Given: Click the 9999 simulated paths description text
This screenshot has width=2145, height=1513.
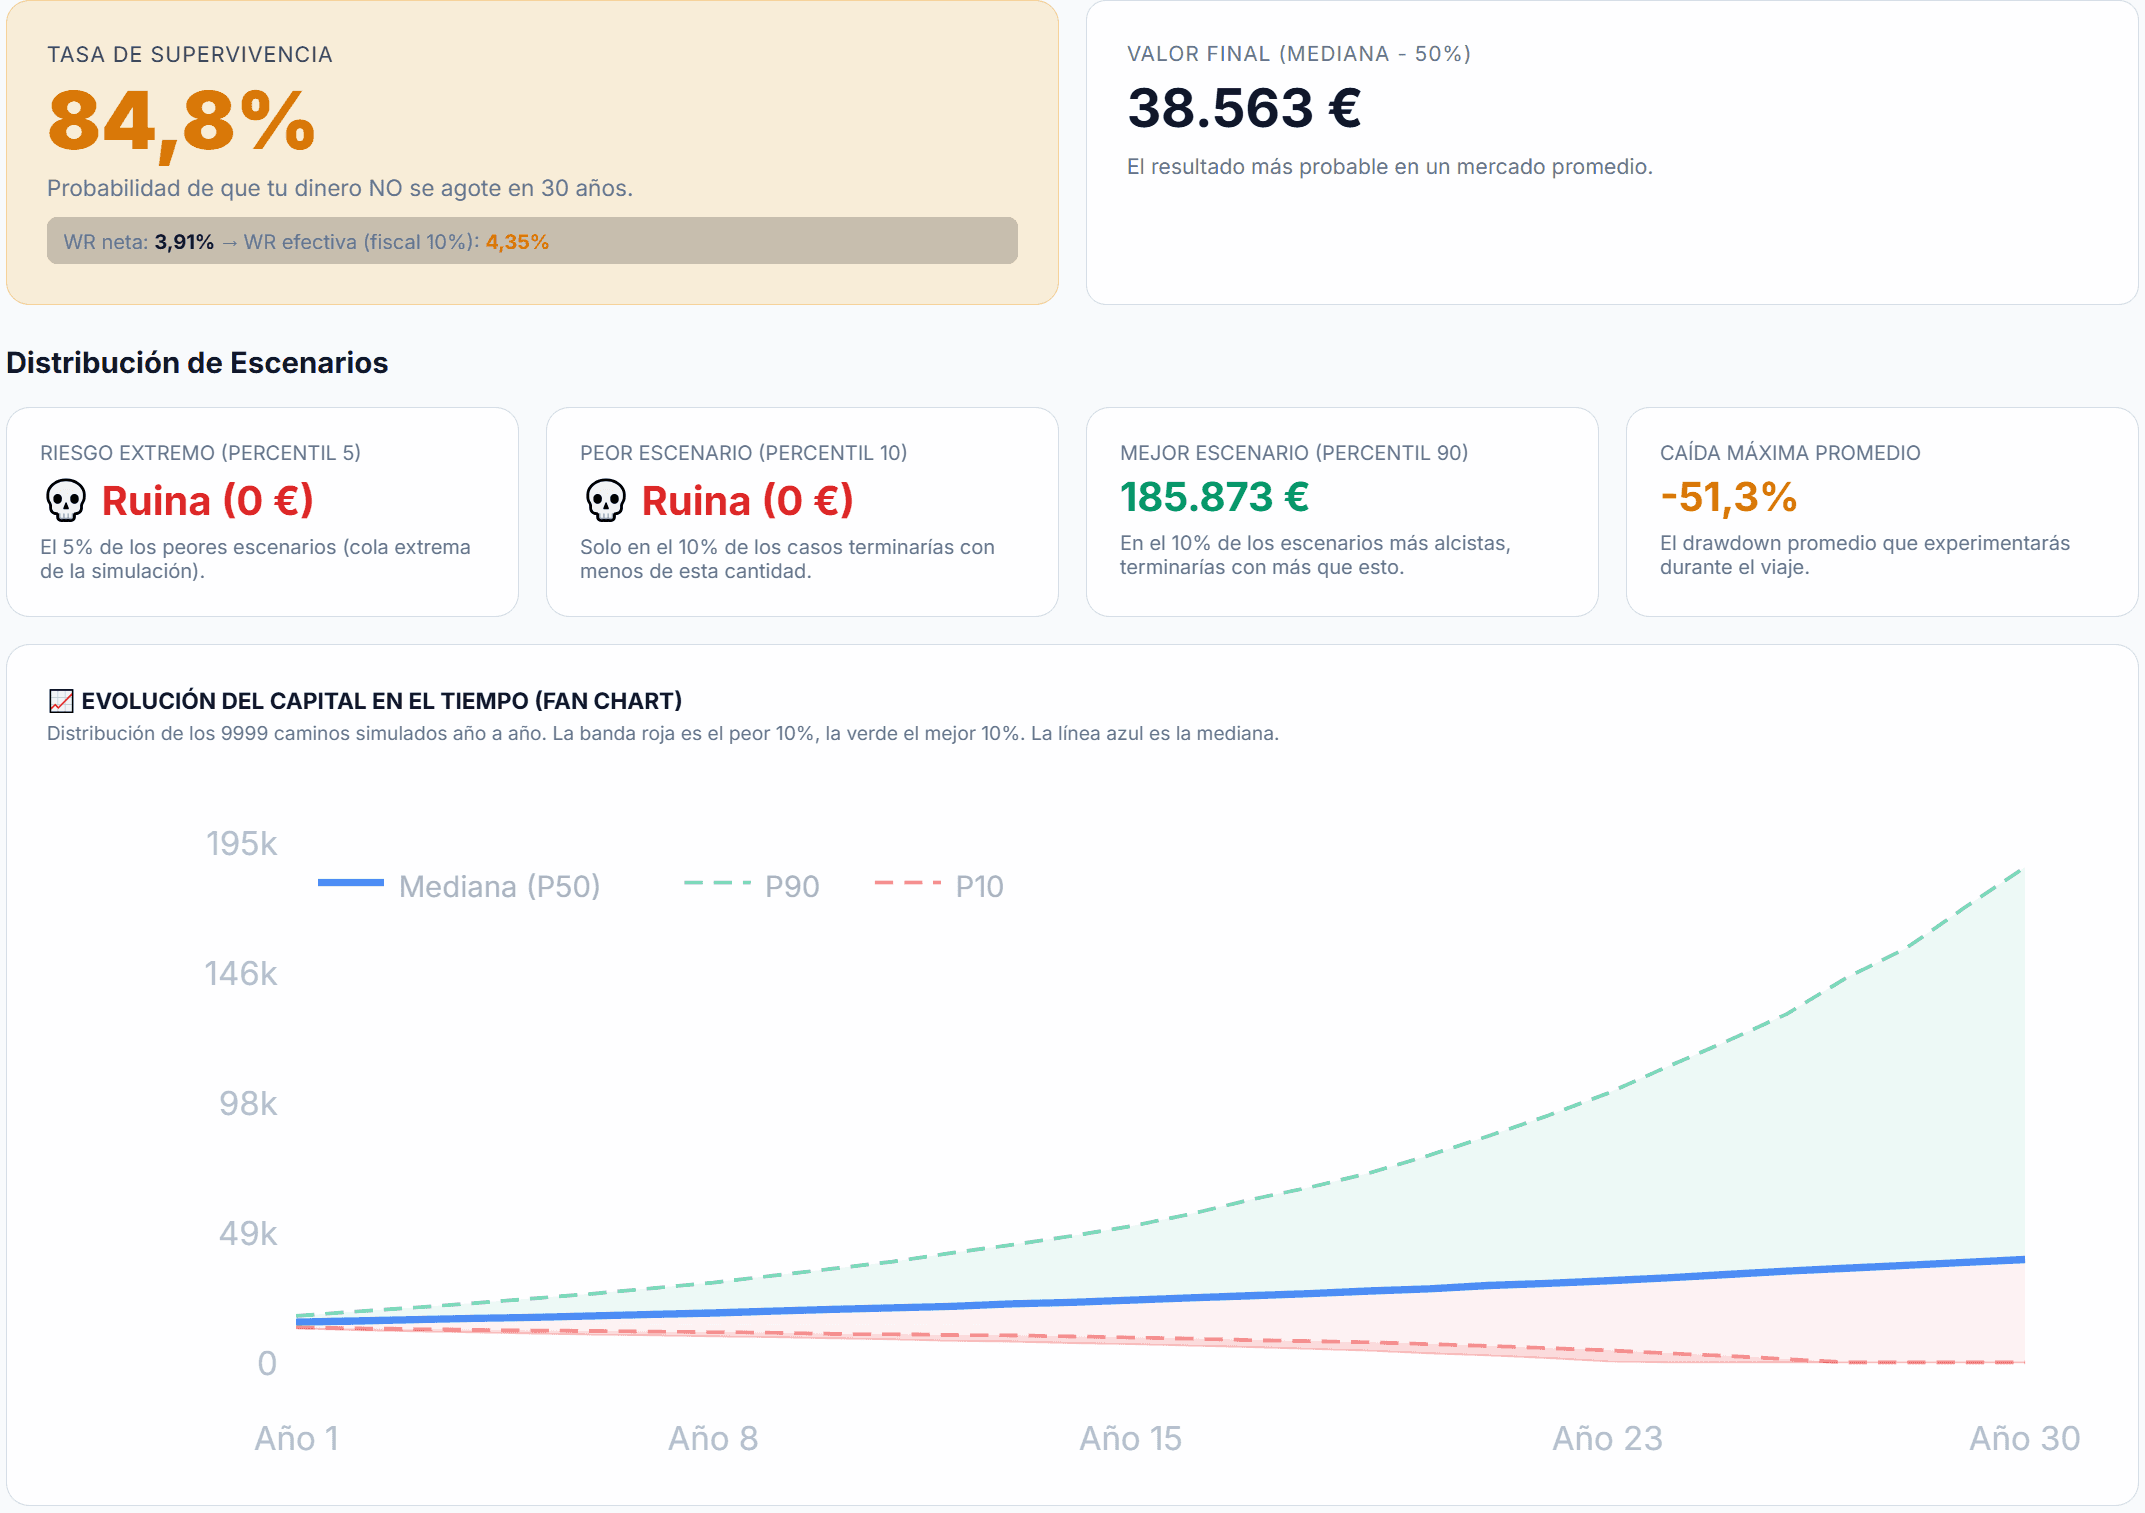Looking at the screenshot, I should coord(663,733).
